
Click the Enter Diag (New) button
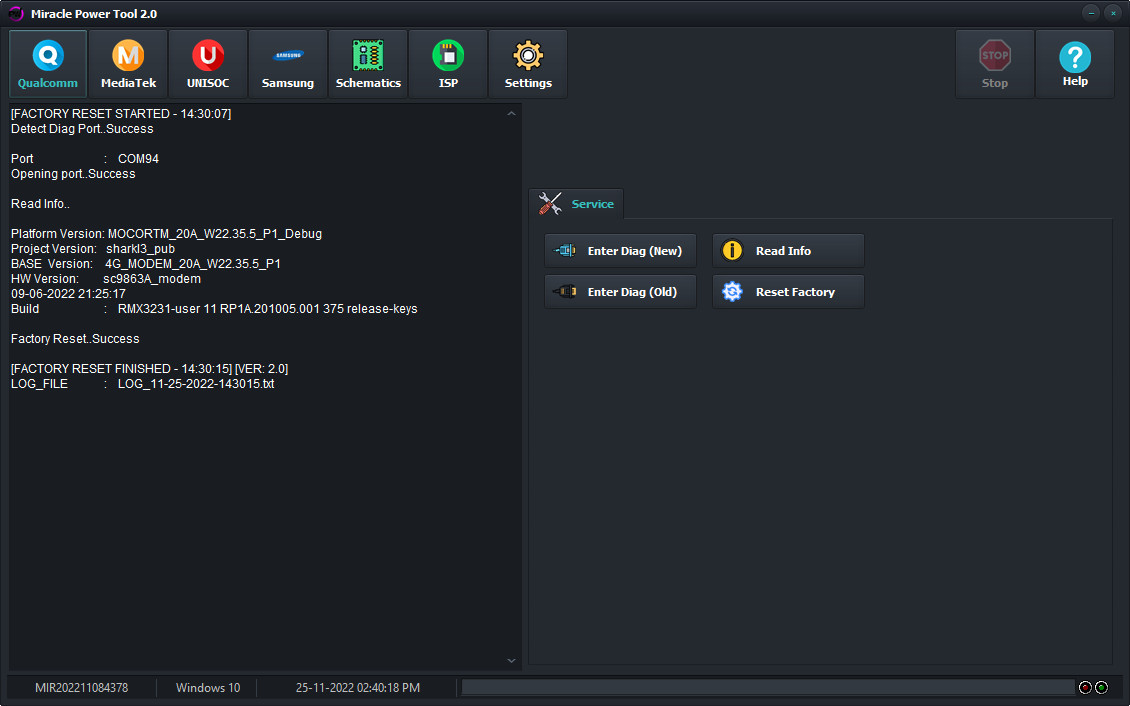[x=620, y=251]
